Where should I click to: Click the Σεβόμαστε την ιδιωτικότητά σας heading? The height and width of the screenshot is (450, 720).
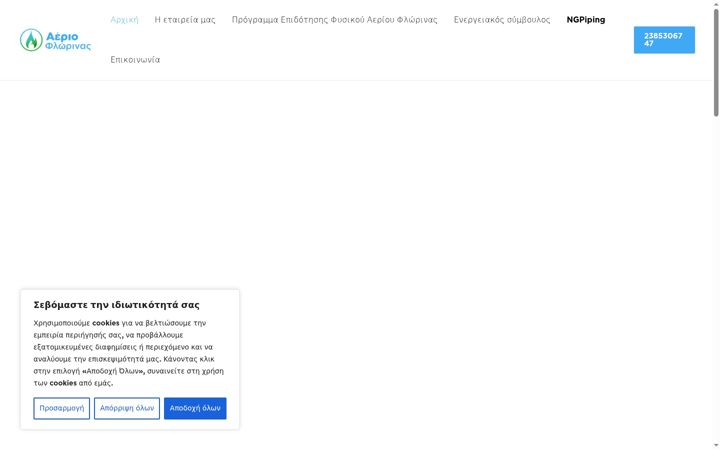(x=117, y=305)
